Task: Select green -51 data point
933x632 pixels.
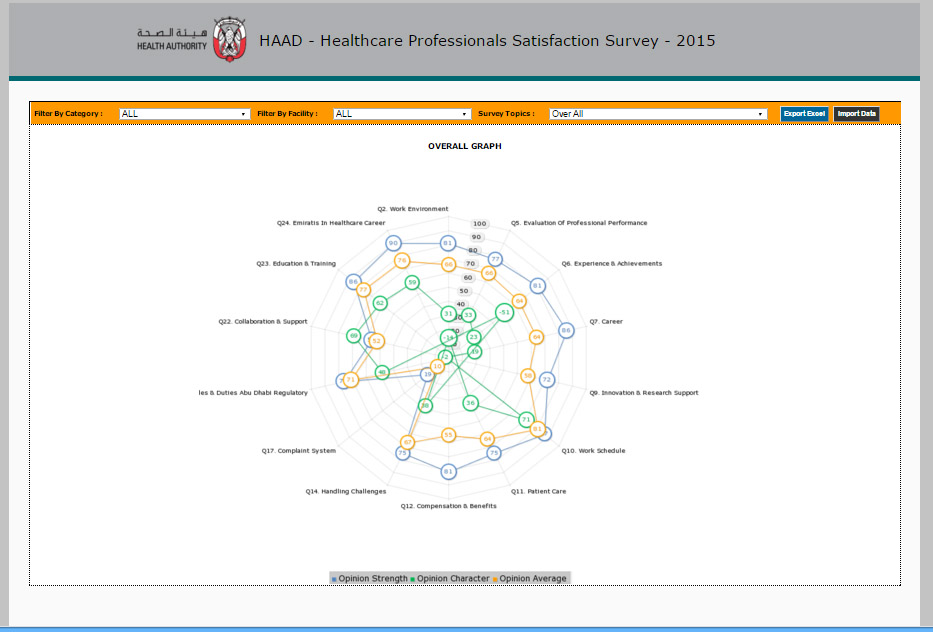Action: click(504, 312)
